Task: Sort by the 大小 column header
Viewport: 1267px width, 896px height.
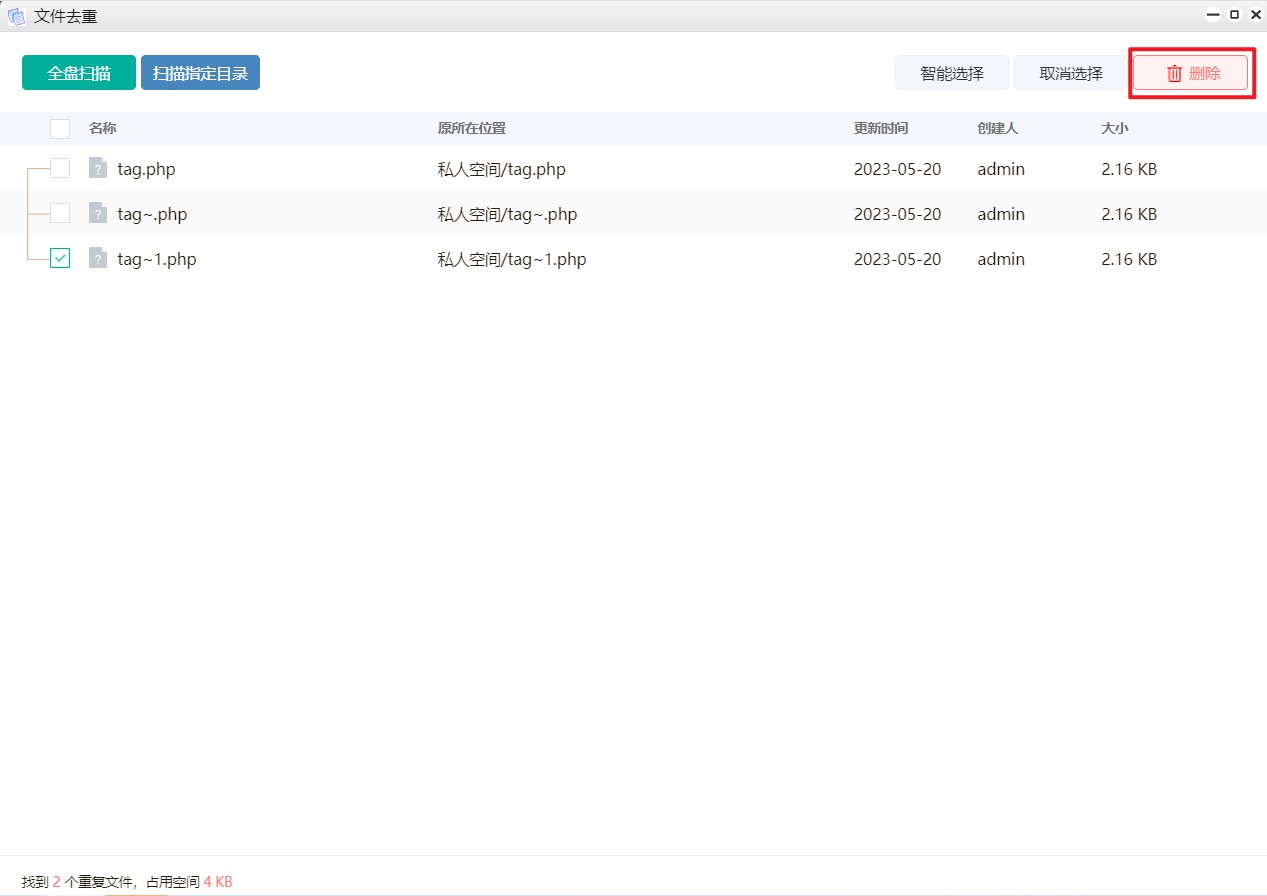Action: click(x=1114, y=129)
